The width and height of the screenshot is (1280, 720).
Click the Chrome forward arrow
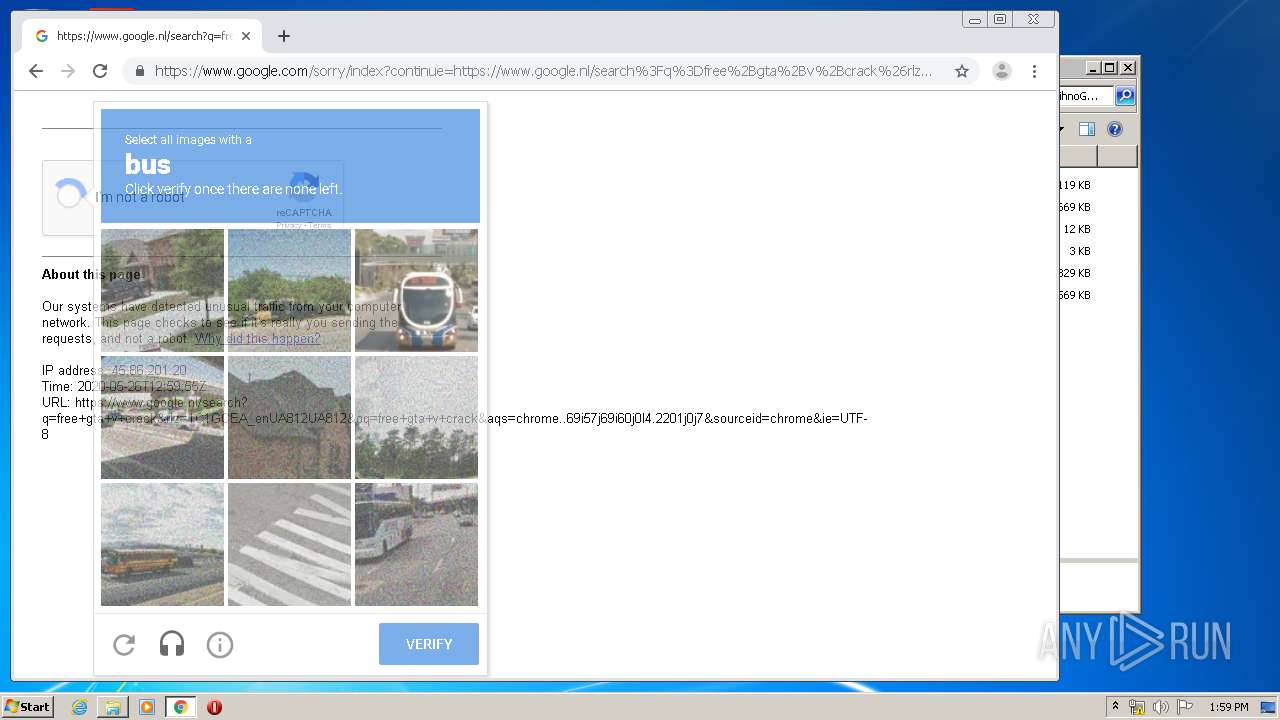[68, 71]
